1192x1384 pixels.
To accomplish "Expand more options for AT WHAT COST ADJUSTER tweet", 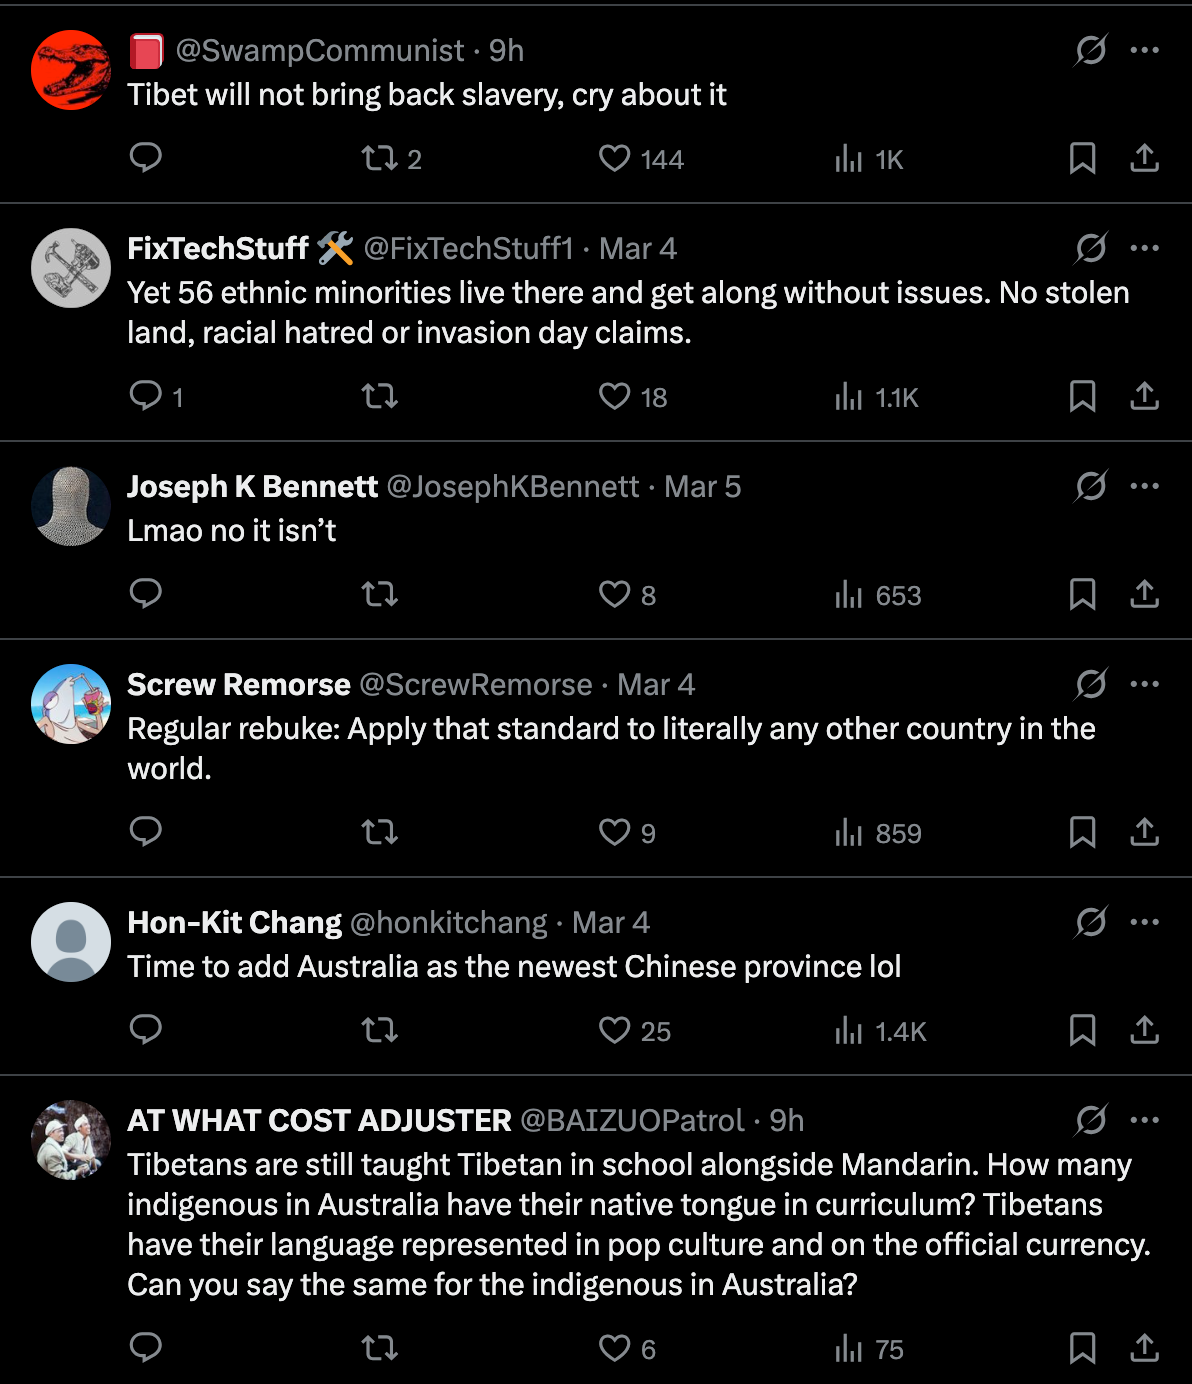I will tap(1144, 1120).
